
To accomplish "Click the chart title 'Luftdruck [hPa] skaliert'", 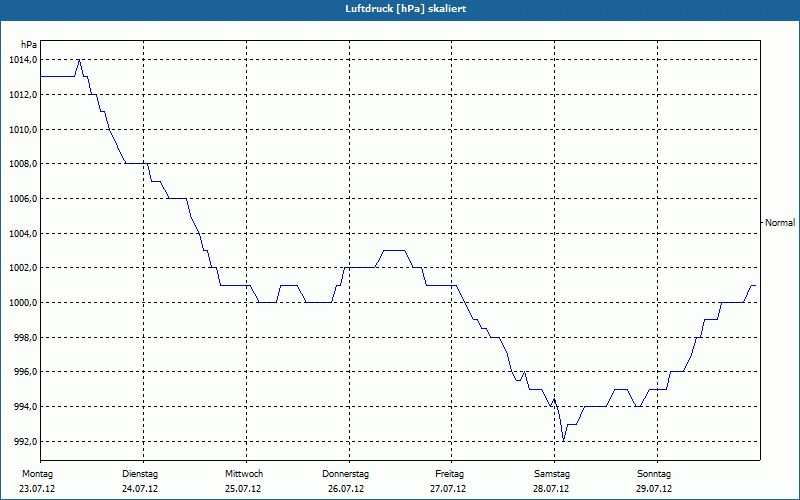I will click(406, 9).
